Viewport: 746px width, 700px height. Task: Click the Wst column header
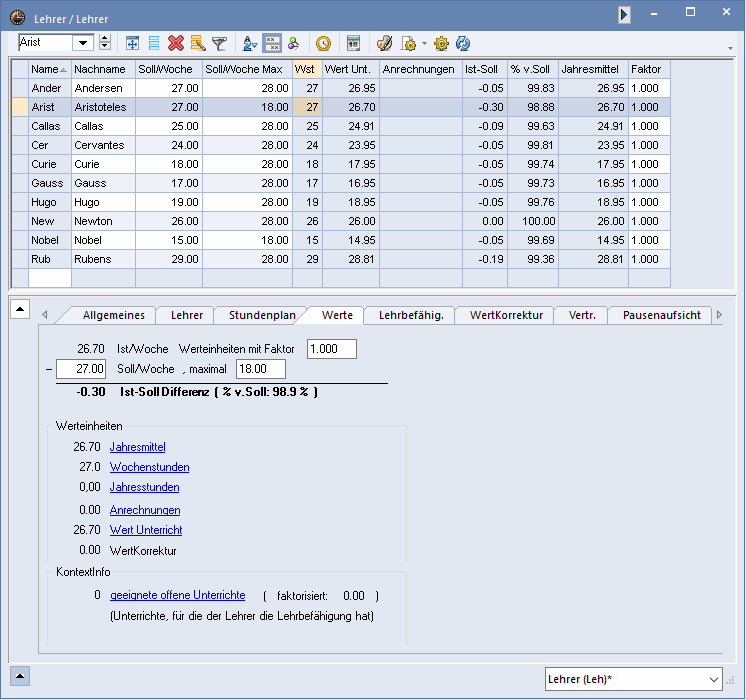(x=307, y=69)
